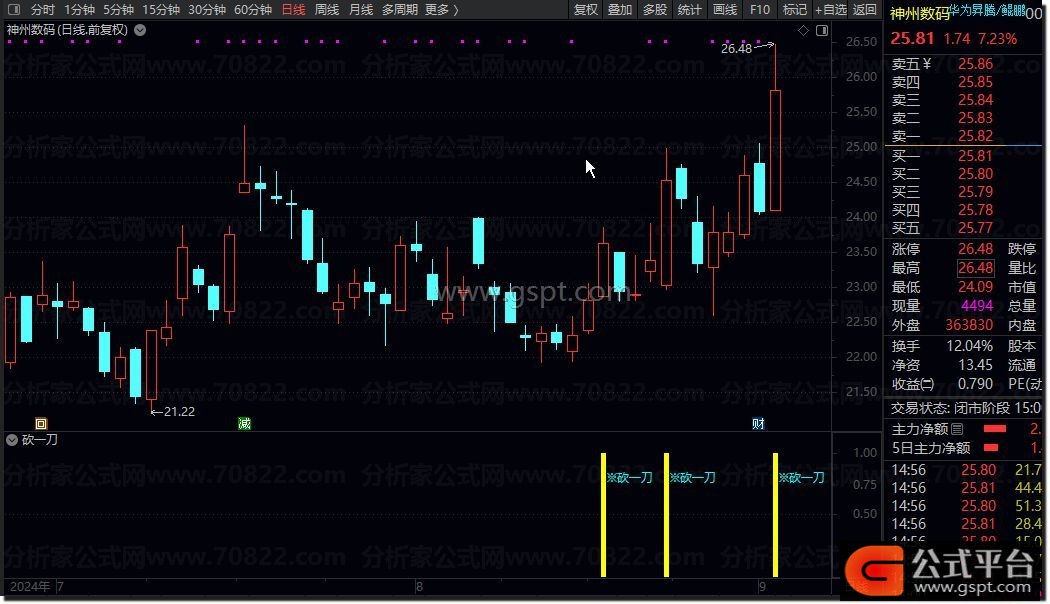The height and width of the screenshot is (604, 1050).
Task: Open the F10 company info
Action: 759,9
